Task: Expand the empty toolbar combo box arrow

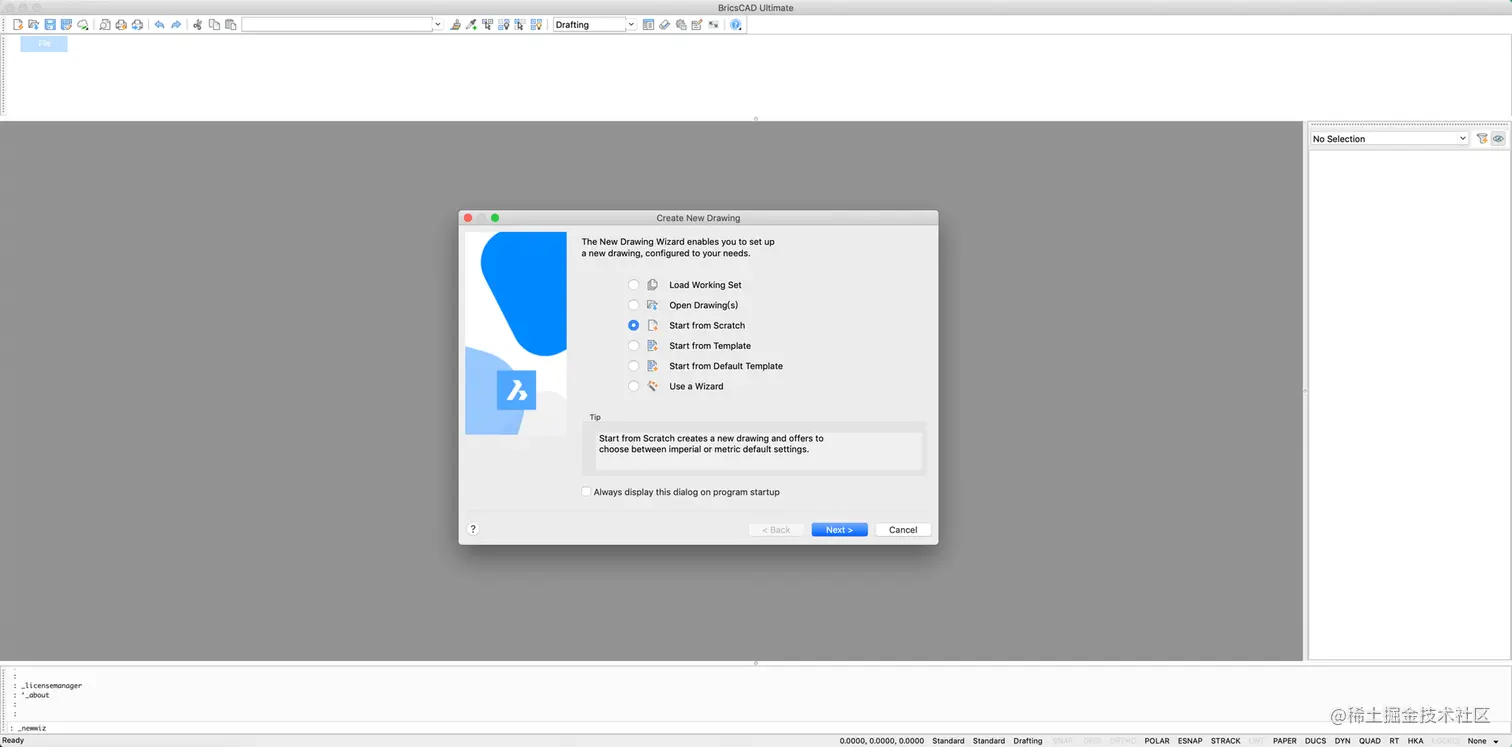Action: tap(437, 24)
